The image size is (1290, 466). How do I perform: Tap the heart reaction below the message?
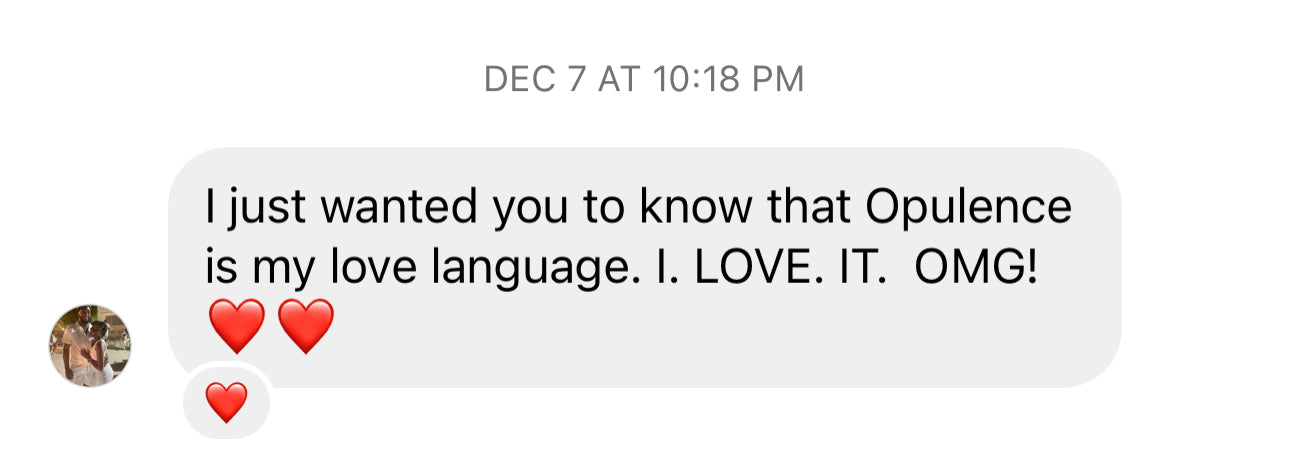[x=226, y=402]
